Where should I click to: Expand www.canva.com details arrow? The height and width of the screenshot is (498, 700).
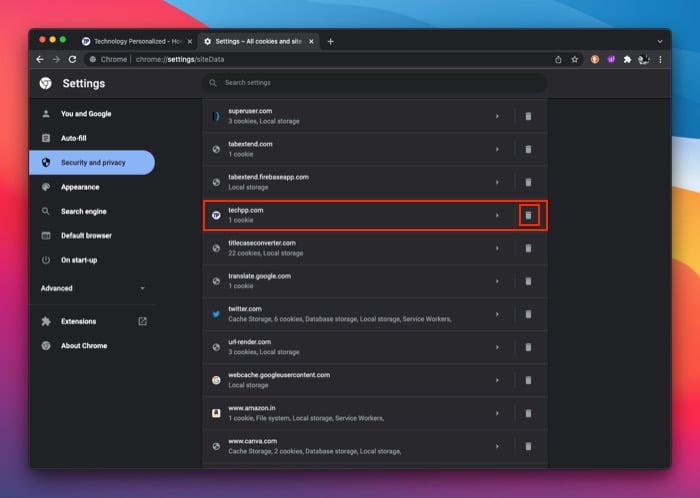click(497, 447)
